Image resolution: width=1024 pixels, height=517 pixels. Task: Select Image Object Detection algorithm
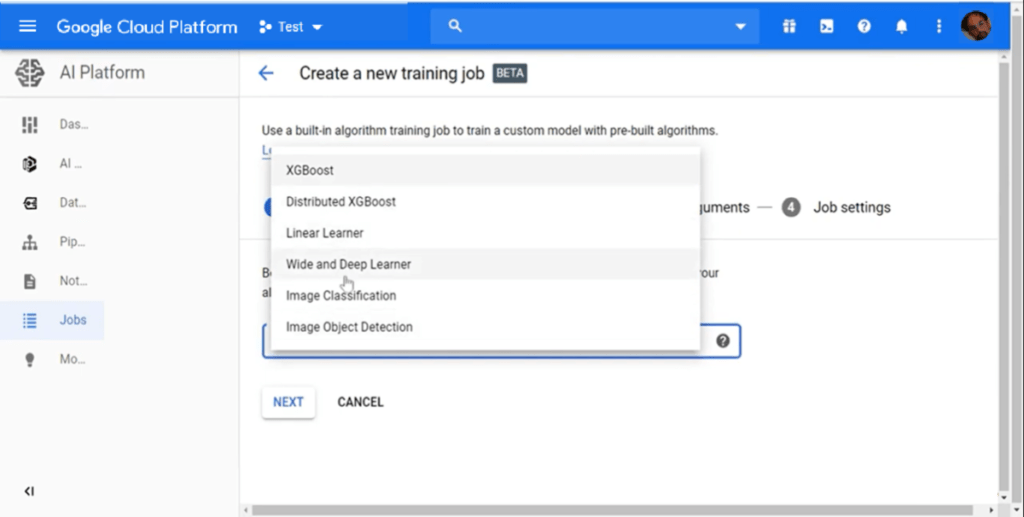tap(349, 327)
